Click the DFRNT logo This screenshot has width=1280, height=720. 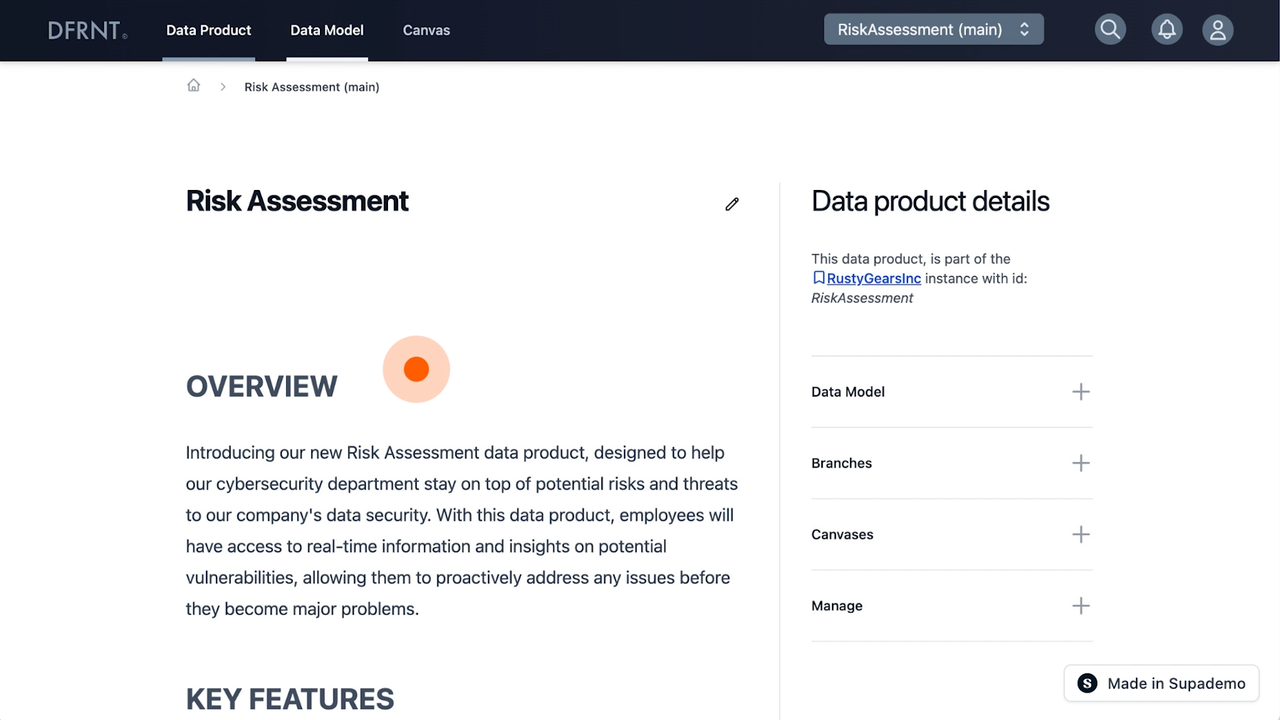point(86,30)
